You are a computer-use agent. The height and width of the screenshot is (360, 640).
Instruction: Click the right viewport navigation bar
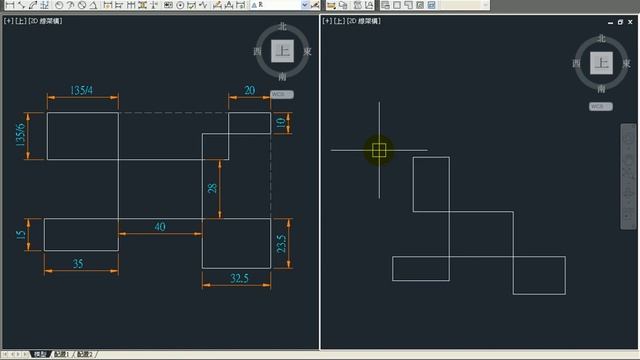tap(628, 177)
